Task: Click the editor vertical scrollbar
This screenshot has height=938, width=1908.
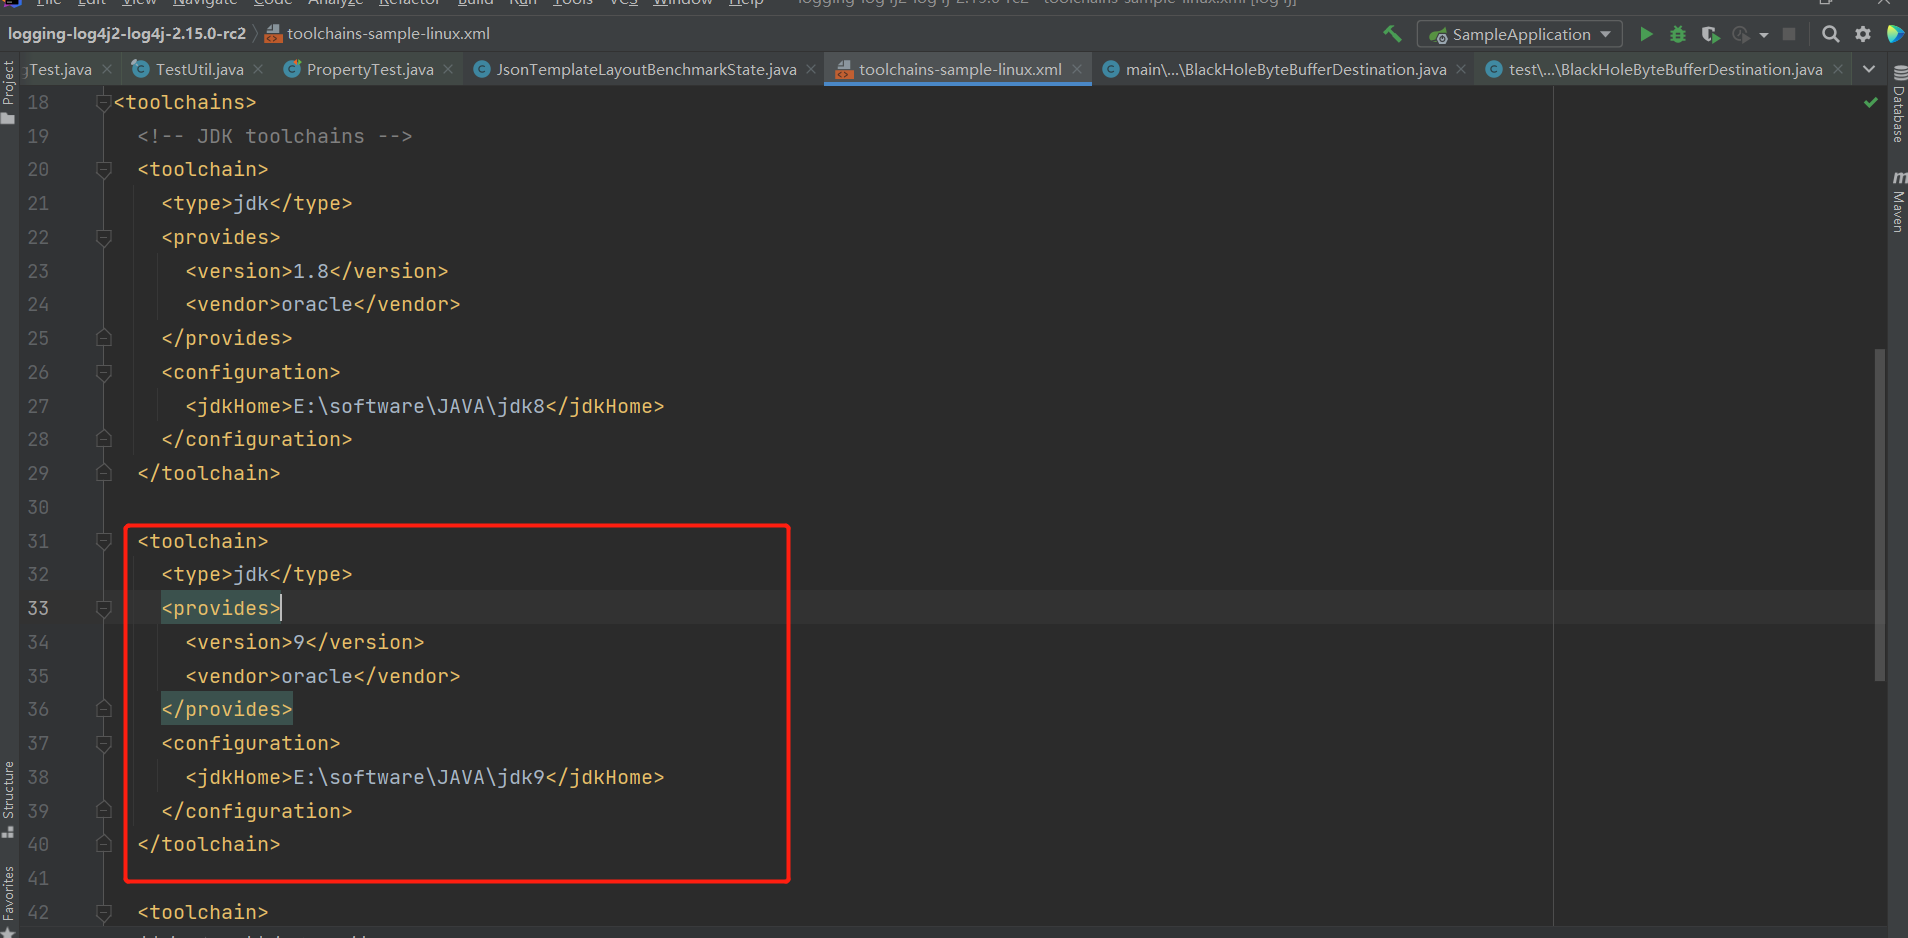Action: [x=1880, y=515]
